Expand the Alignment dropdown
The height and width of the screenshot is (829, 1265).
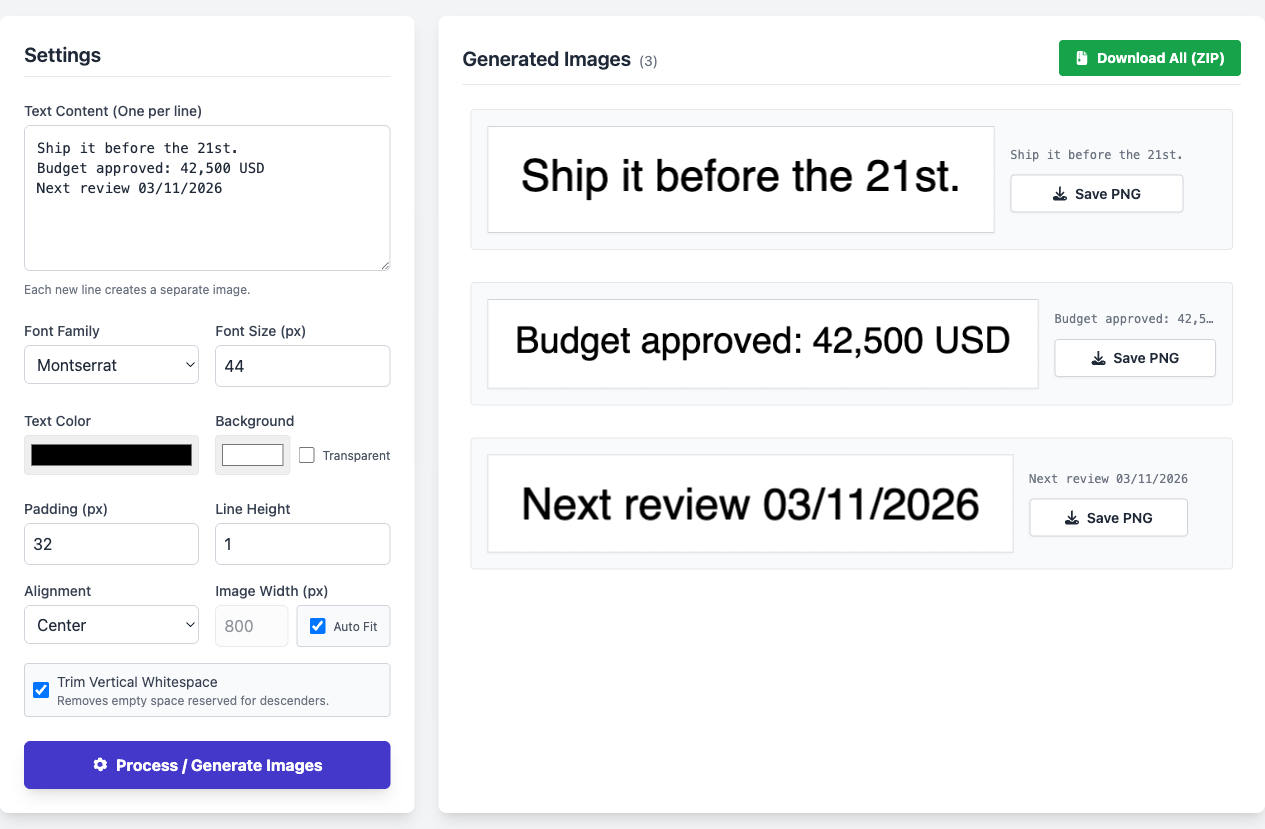112,625
